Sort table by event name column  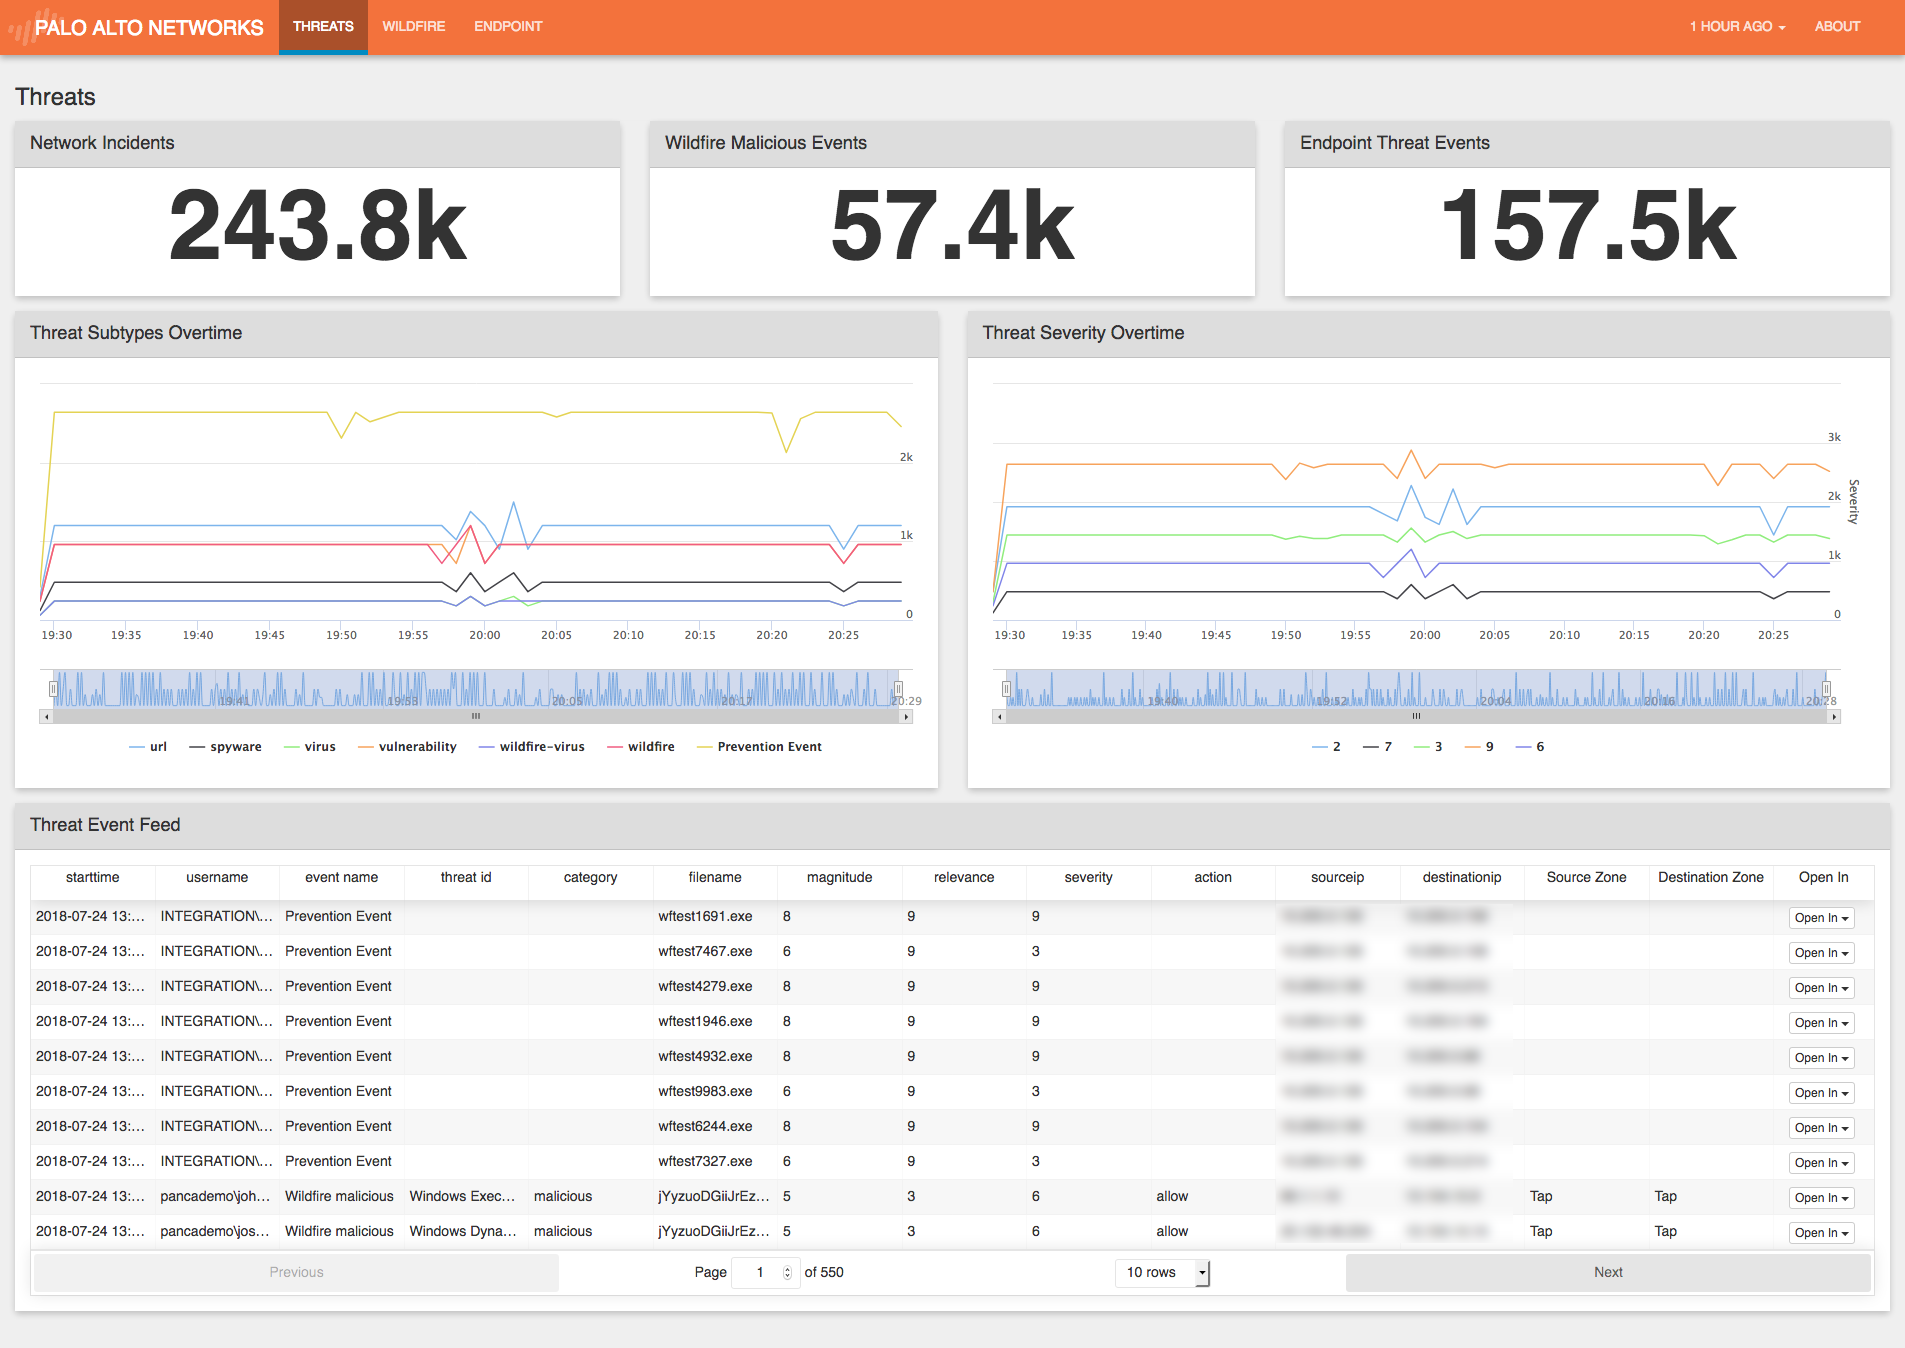point(341,877)
